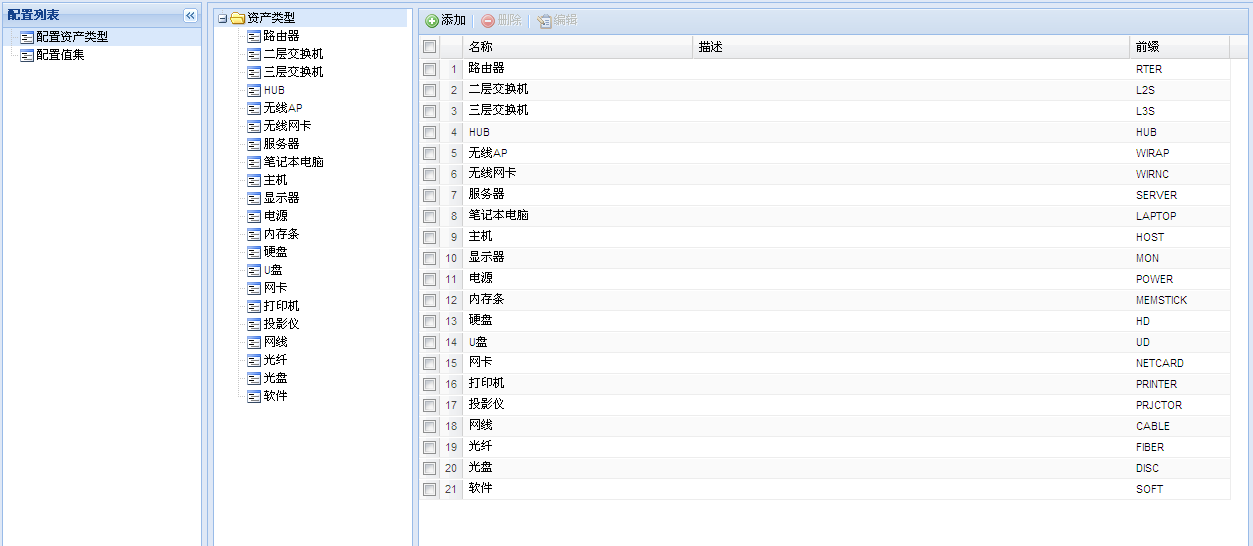Collapse the 配置列表 sidebar panel

tap(190, 15)
